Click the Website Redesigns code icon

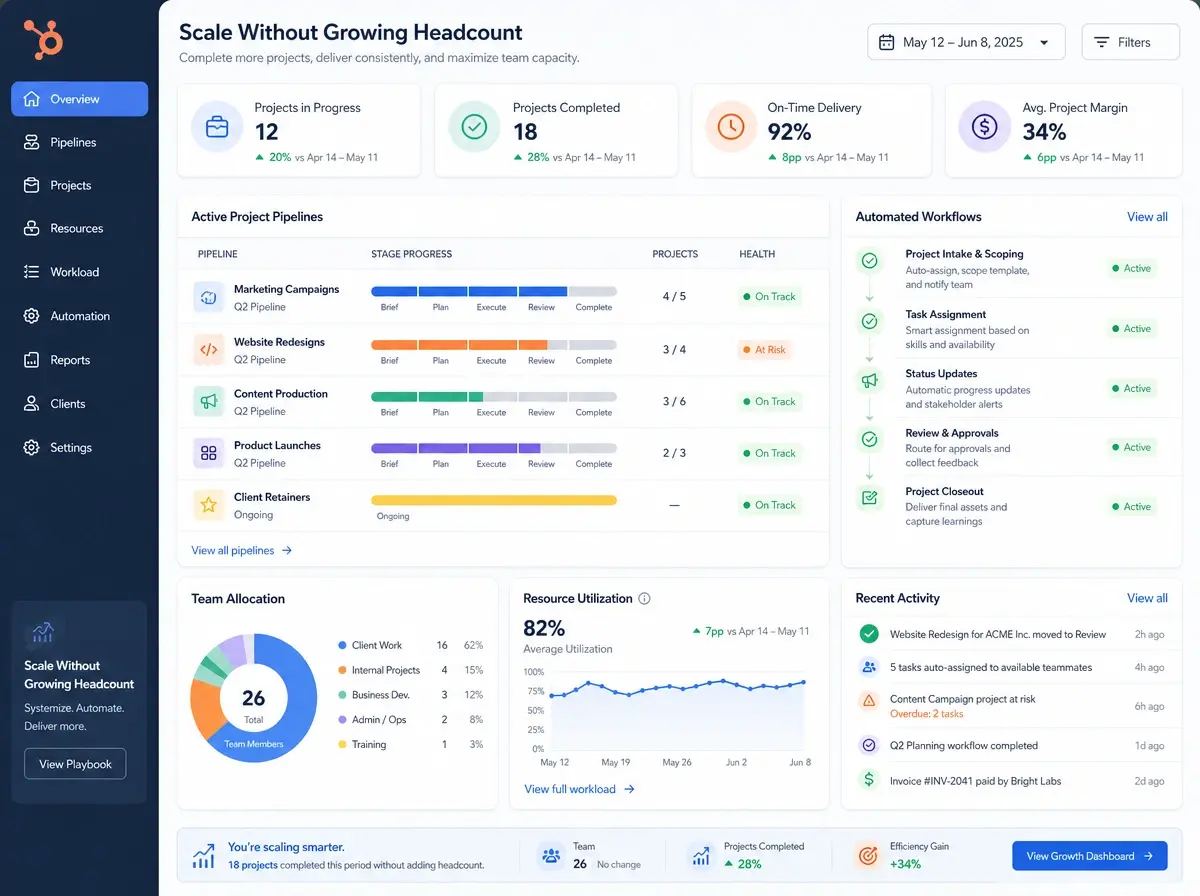point(208,350)
